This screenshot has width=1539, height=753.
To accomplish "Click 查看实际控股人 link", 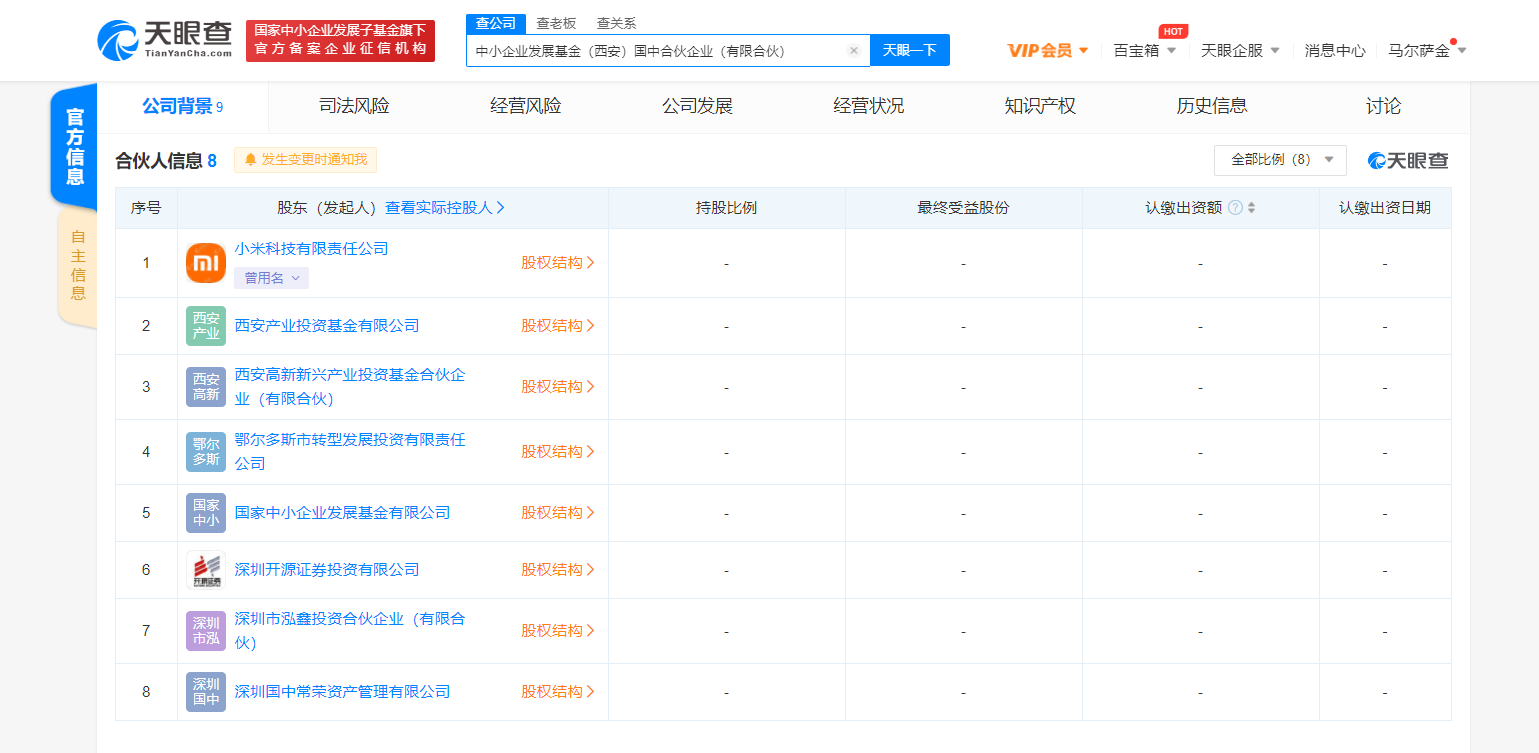I will 445,208.
